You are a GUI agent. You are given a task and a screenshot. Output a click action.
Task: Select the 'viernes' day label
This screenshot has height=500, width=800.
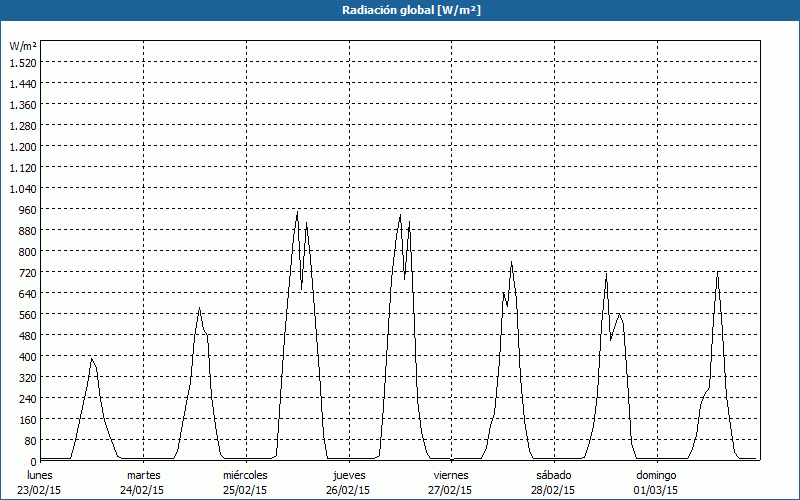(x=451, y=475)
